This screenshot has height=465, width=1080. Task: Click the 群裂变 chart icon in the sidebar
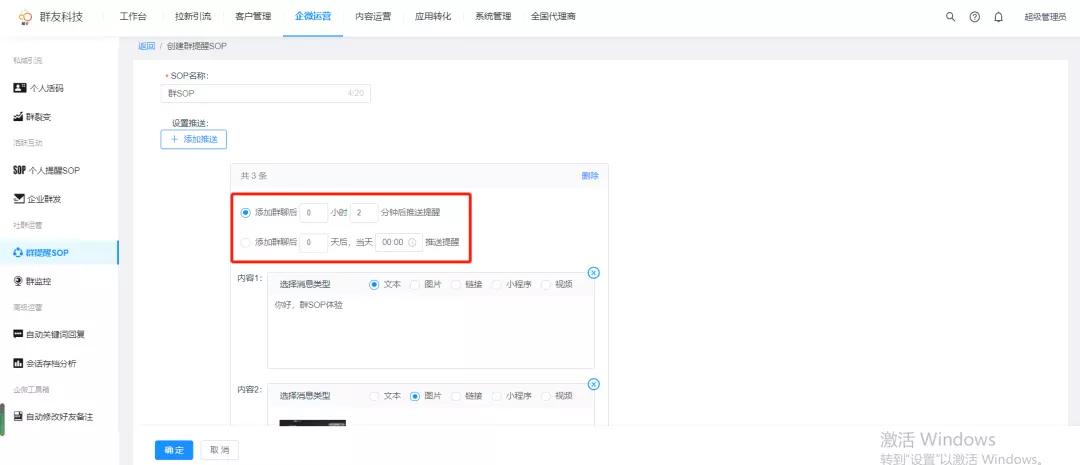click(19, 116)
